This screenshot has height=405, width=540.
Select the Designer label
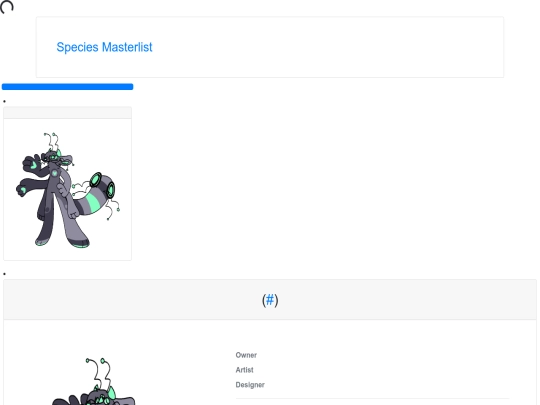(250, 385)
